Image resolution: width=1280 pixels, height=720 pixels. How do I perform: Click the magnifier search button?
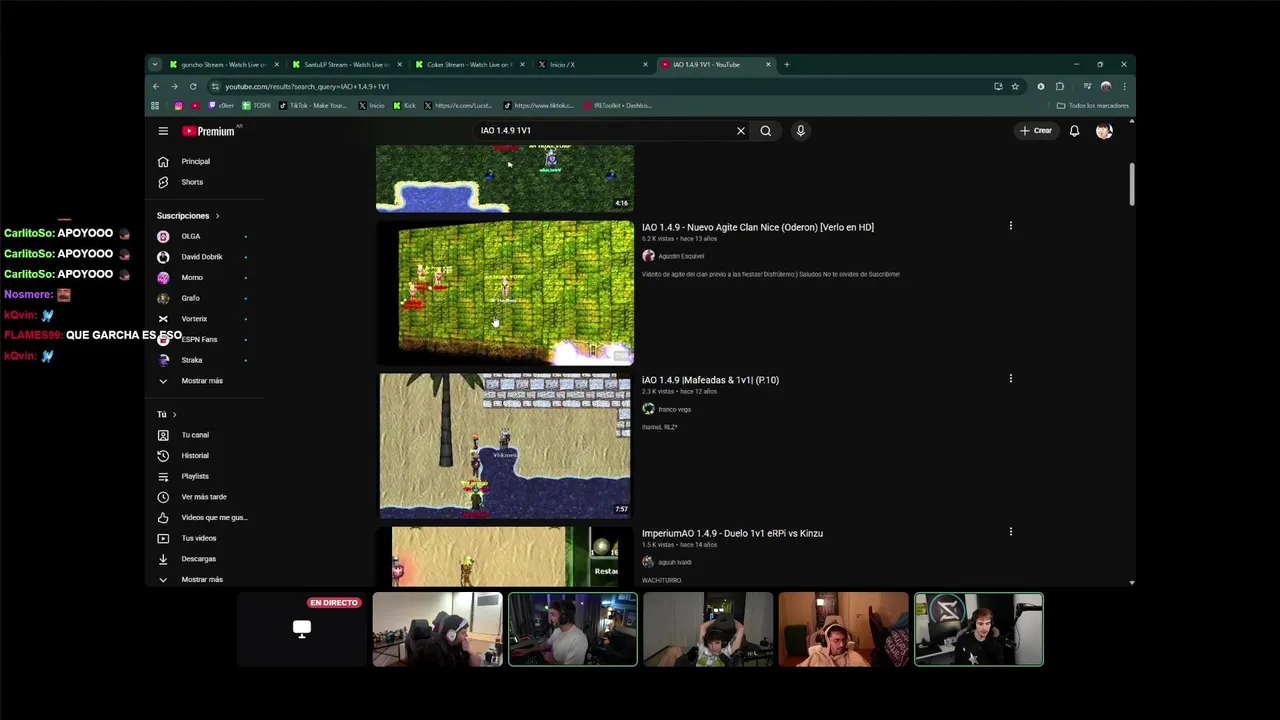[x=766, y=131]
